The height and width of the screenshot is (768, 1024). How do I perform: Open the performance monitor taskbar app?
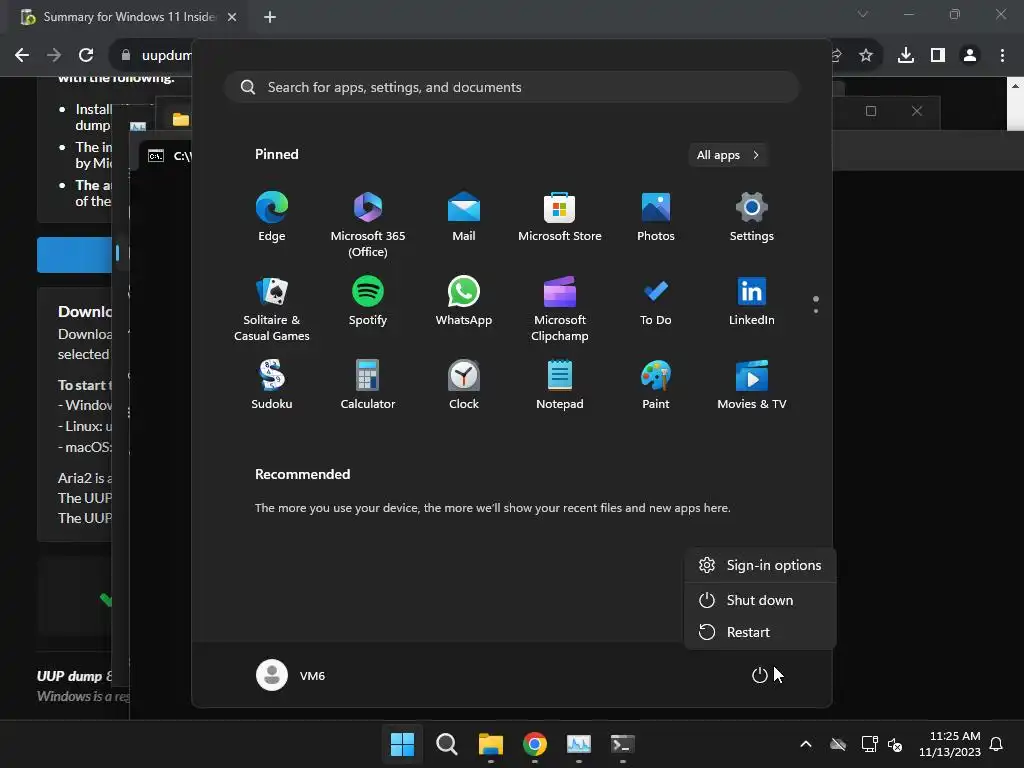tap(579, 744)
